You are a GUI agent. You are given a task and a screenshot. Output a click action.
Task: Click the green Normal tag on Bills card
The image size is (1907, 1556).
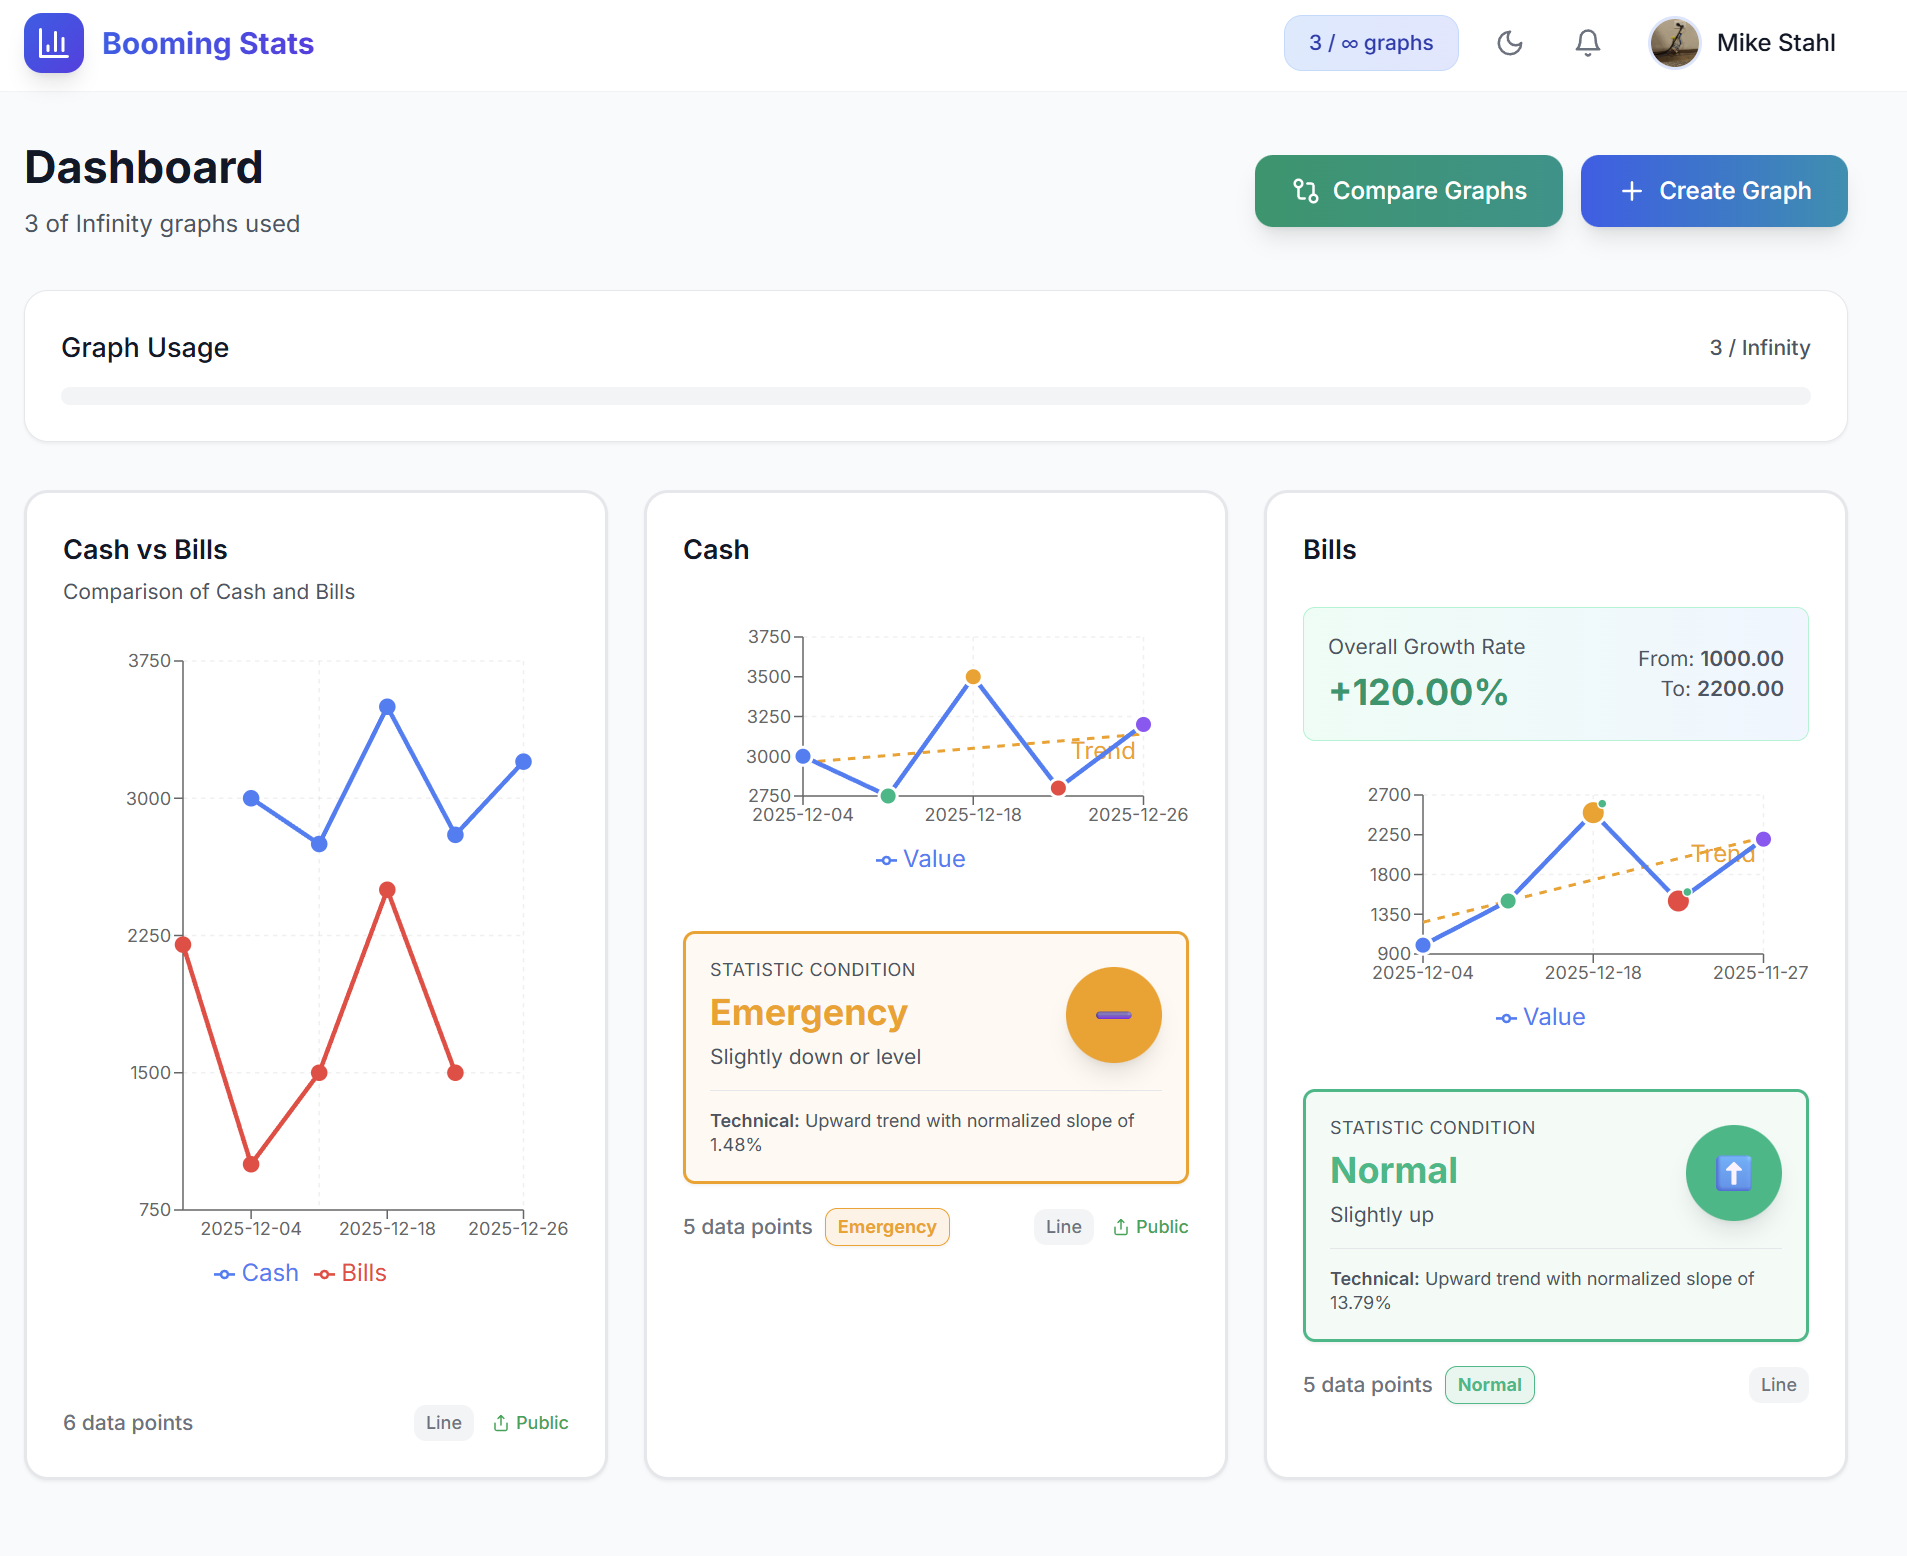click(1489, 1385)
